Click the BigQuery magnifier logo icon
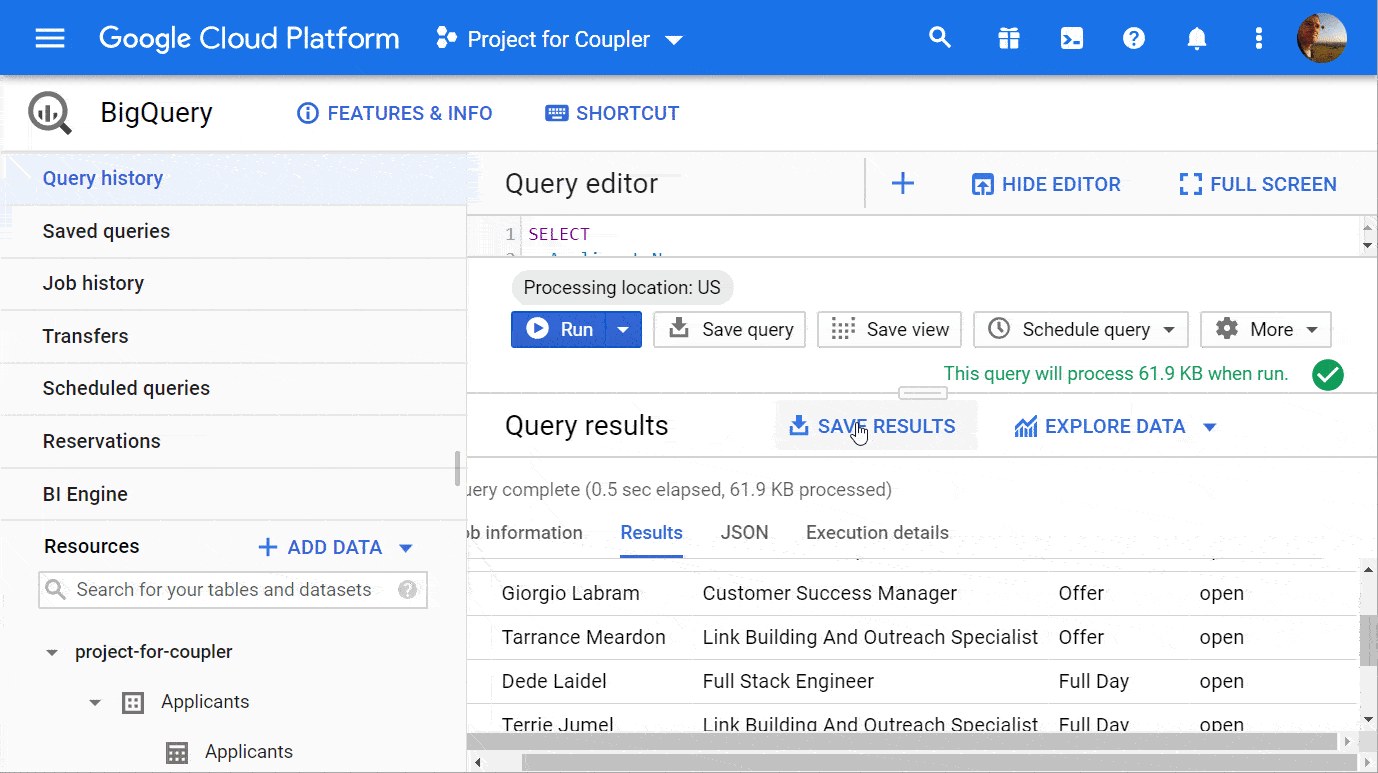This screenshot has height=773, width=1378. [x=49, y=113]
